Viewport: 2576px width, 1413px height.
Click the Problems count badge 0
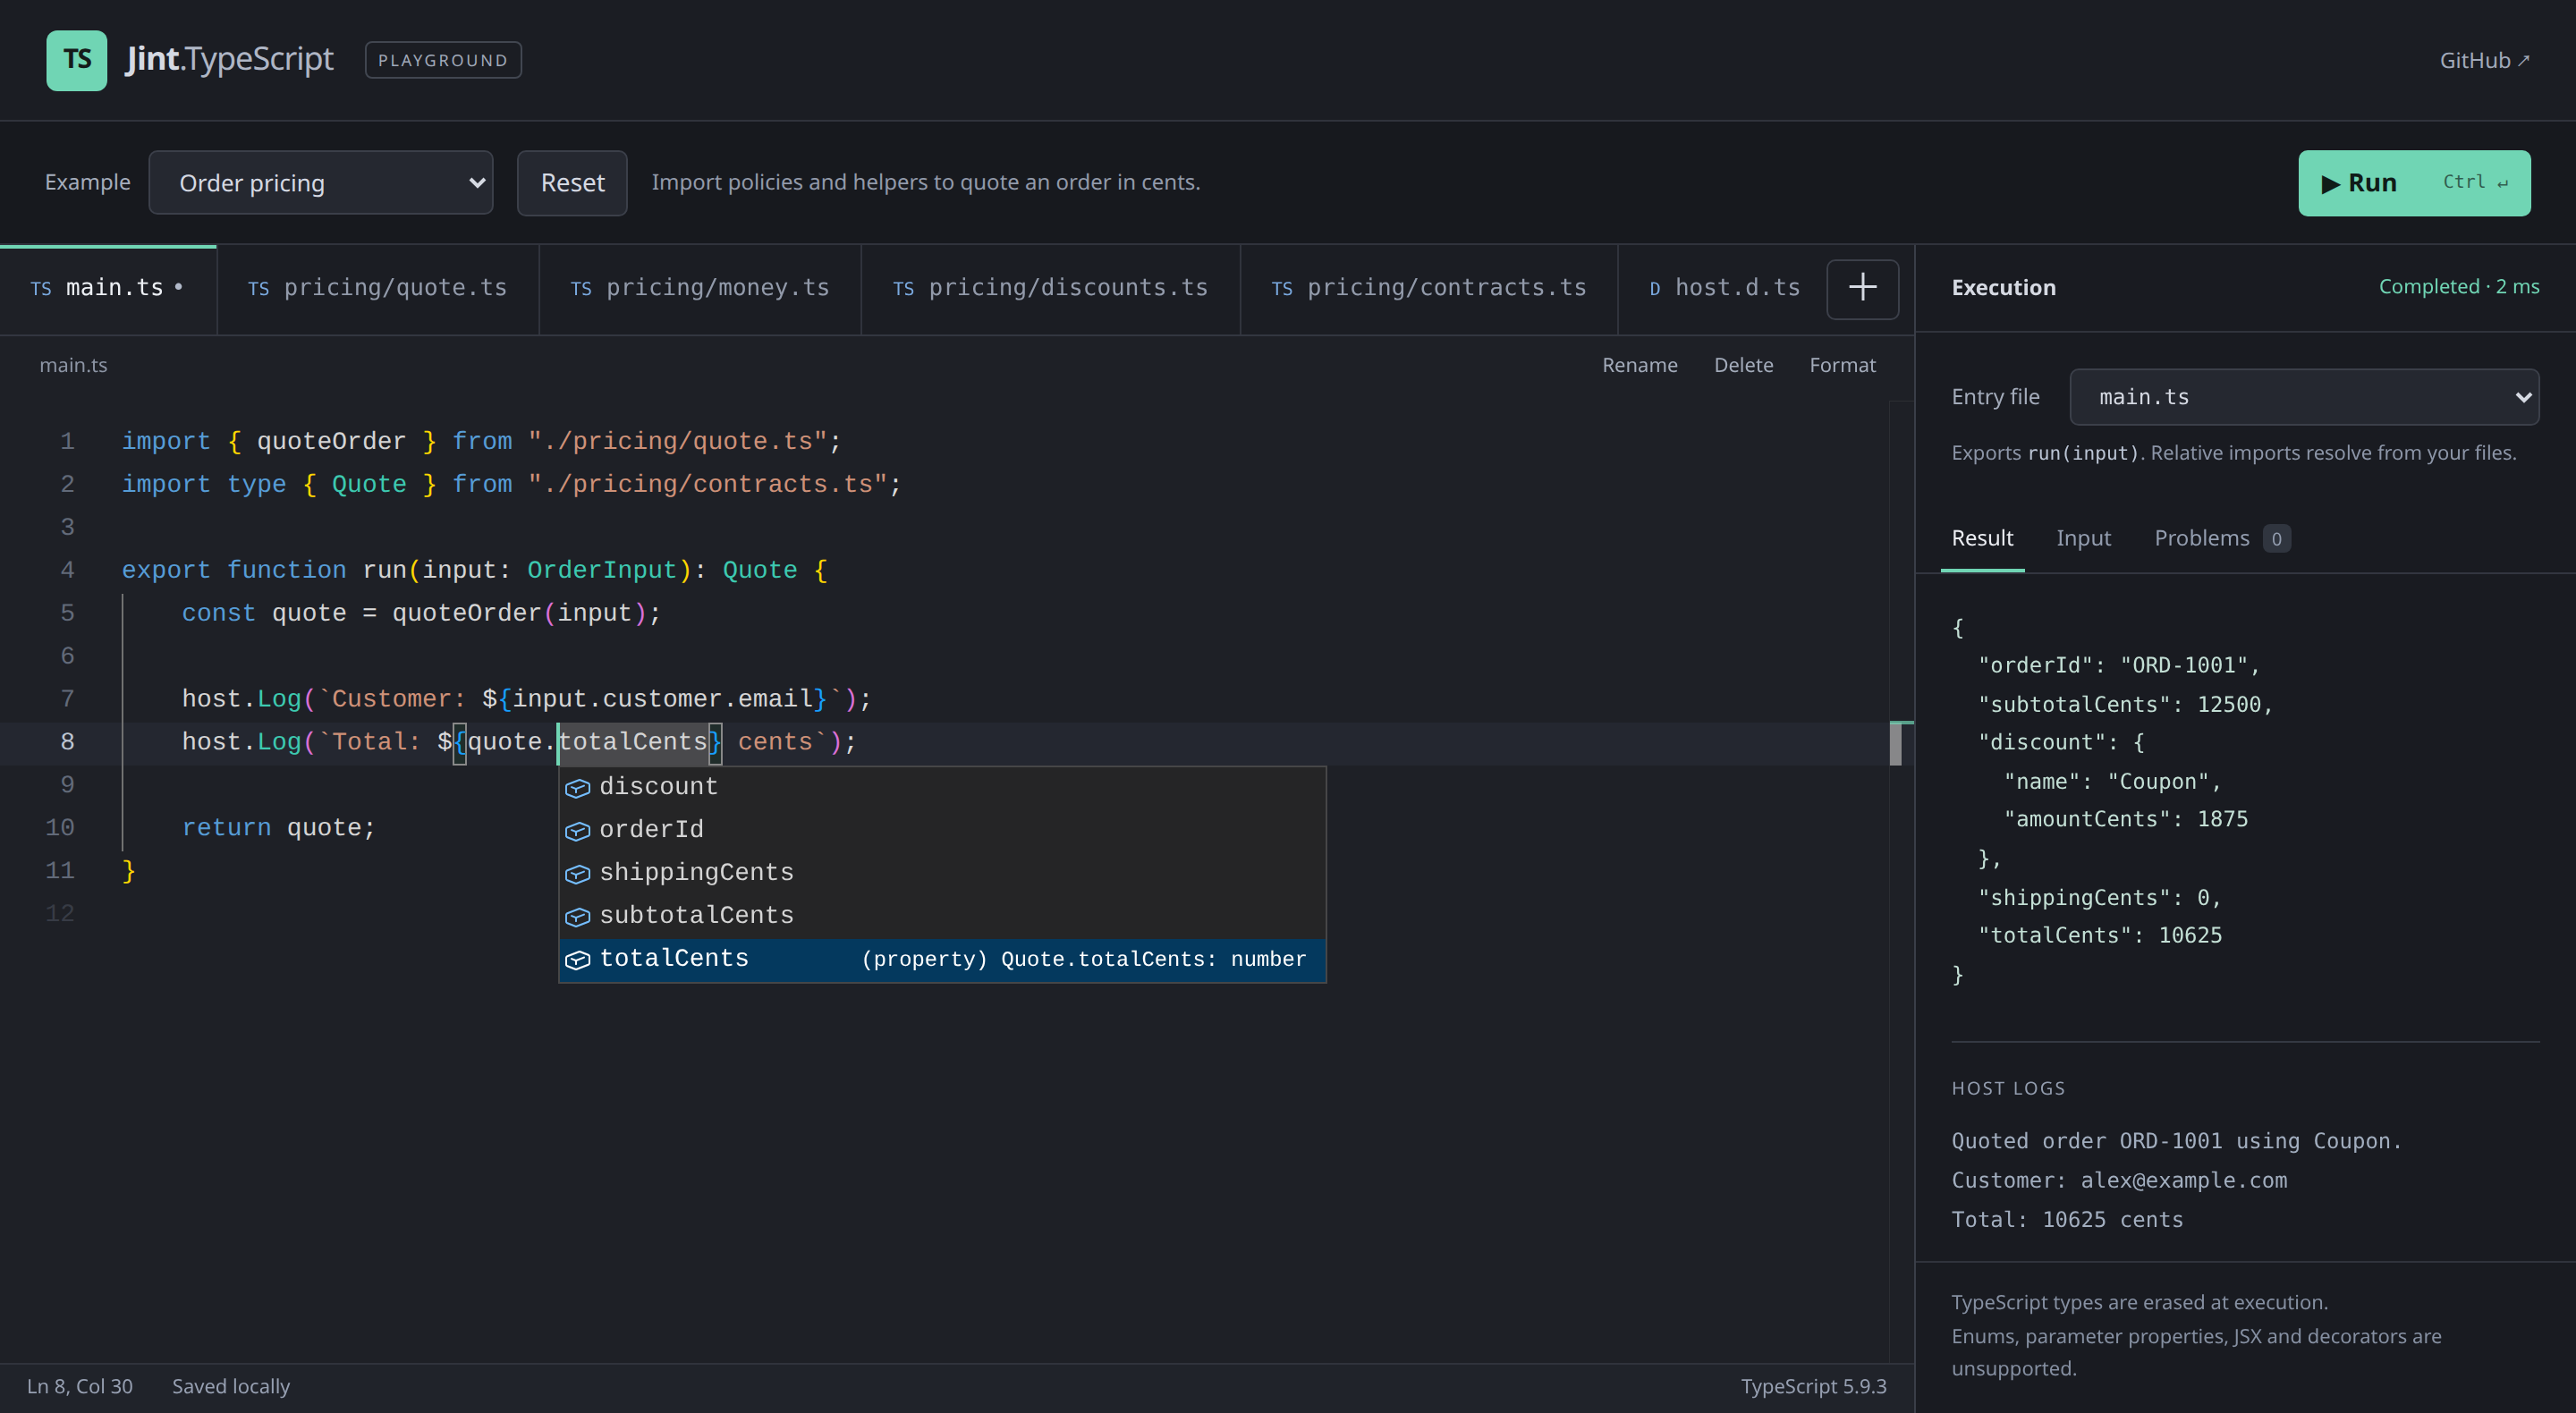click(x=2276, y=539)
